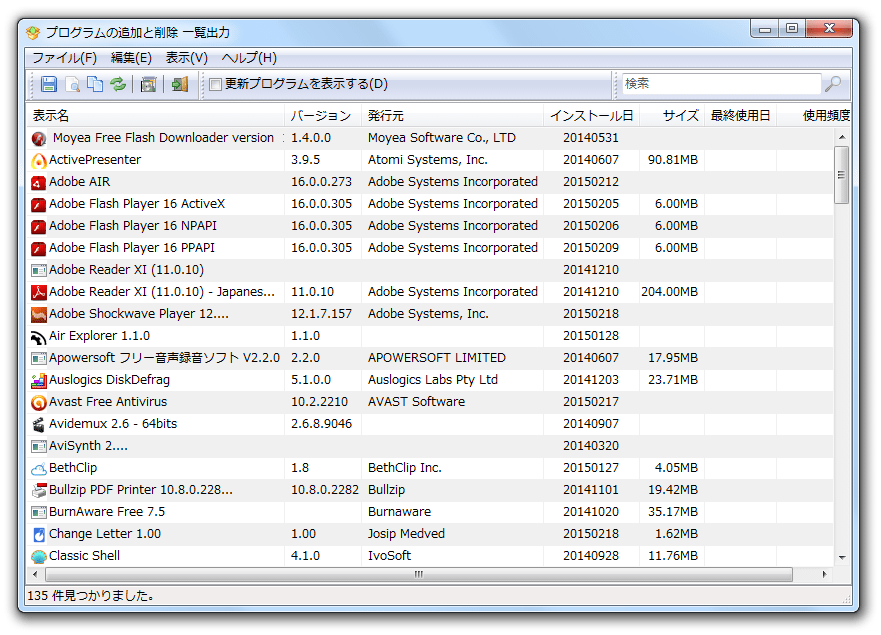Image resolution: width=881 pixels, height=635 pixels.
Task: Sort by the インストール日 column header
Action: [592, 116]
